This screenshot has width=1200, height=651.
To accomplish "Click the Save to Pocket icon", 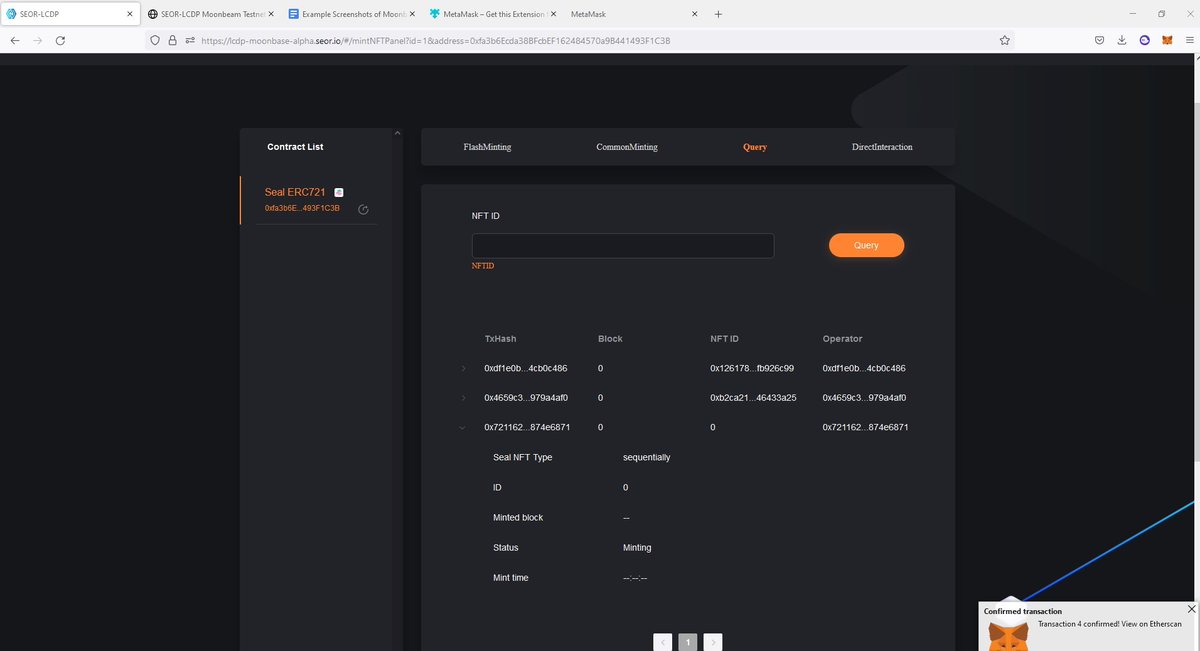I will (x=1099, y=40).
